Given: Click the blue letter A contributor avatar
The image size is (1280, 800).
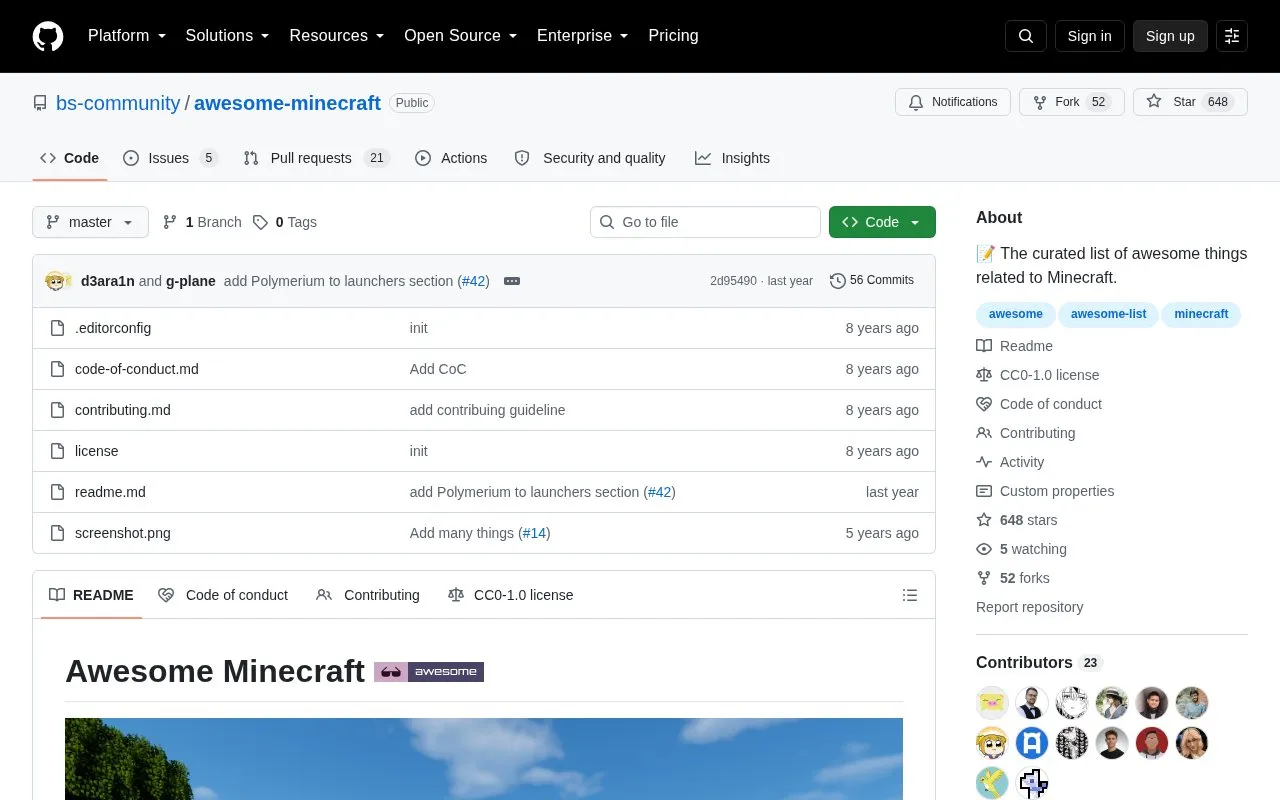Looking at the screenshot, I should 1032,743.
